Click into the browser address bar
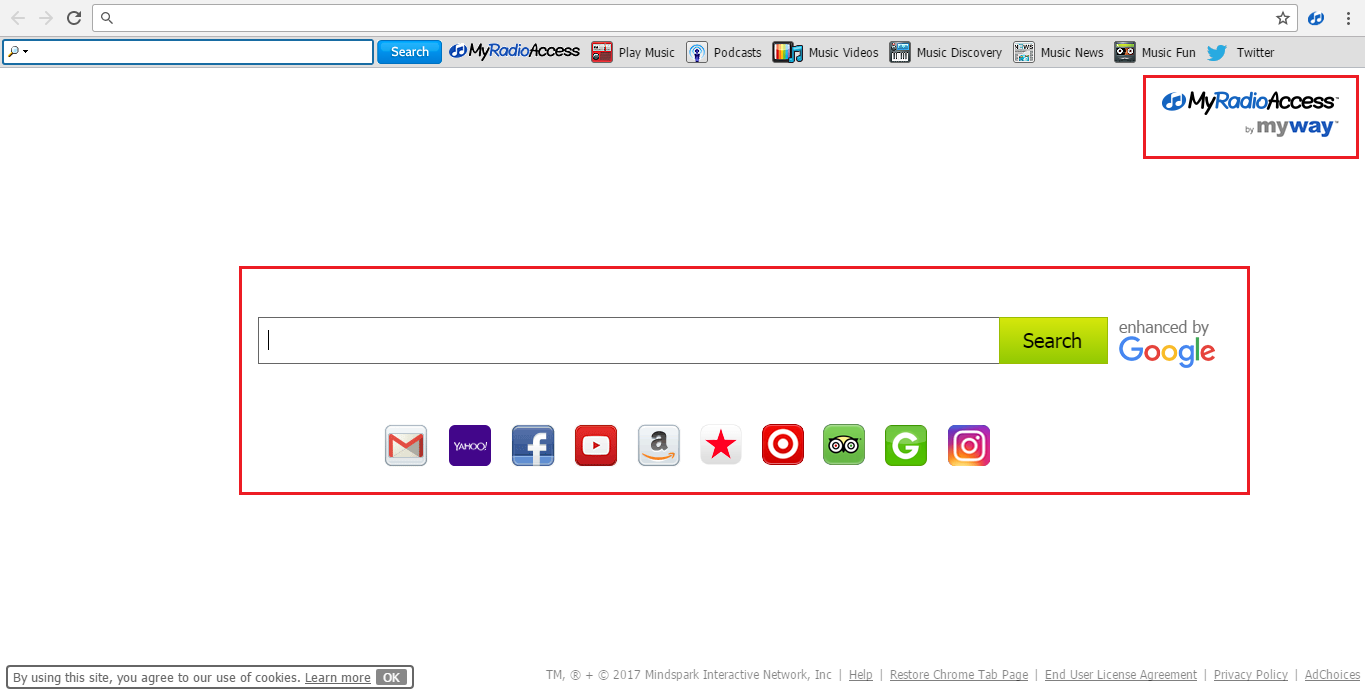The width and height of the screenshot is (1365, 698). (x=695, y=18)
